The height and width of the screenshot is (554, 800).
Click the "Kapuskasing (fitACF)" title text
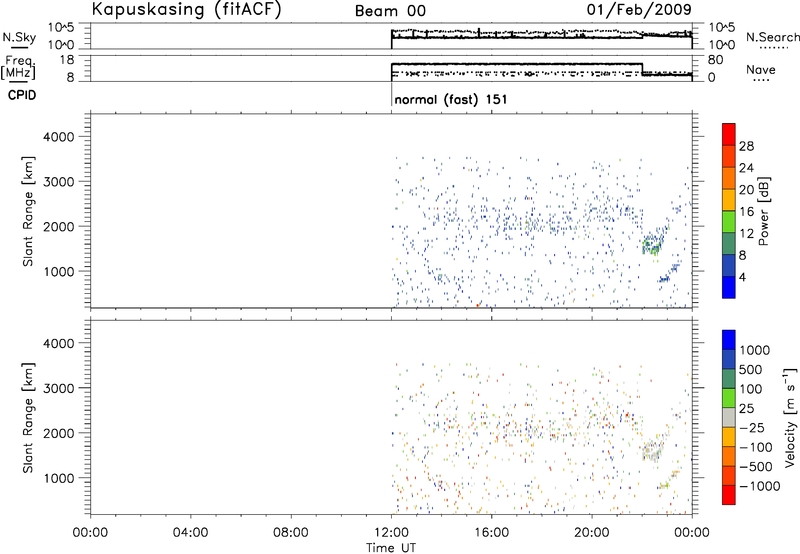tap(186, 9)
